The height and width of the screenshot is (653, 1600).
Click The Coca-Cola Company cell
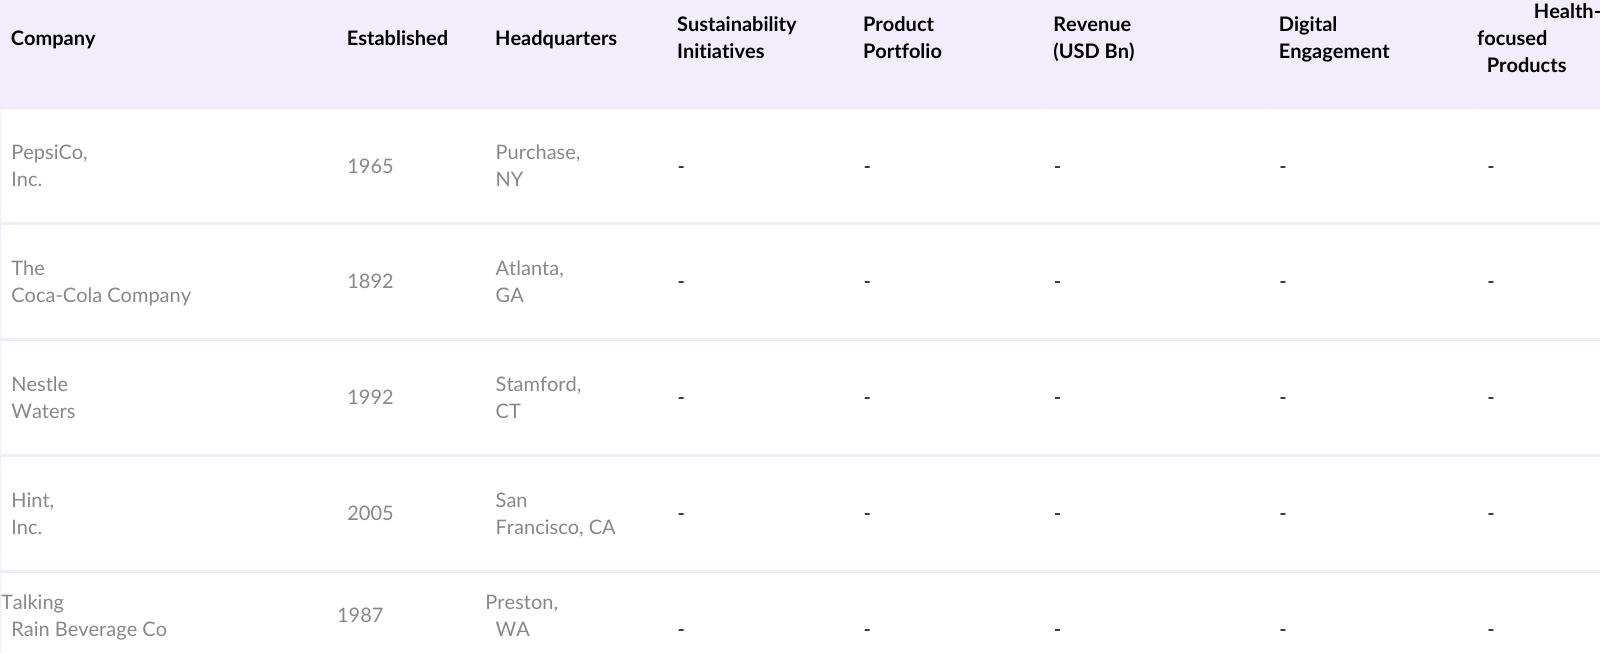click(x=100, y=282)
